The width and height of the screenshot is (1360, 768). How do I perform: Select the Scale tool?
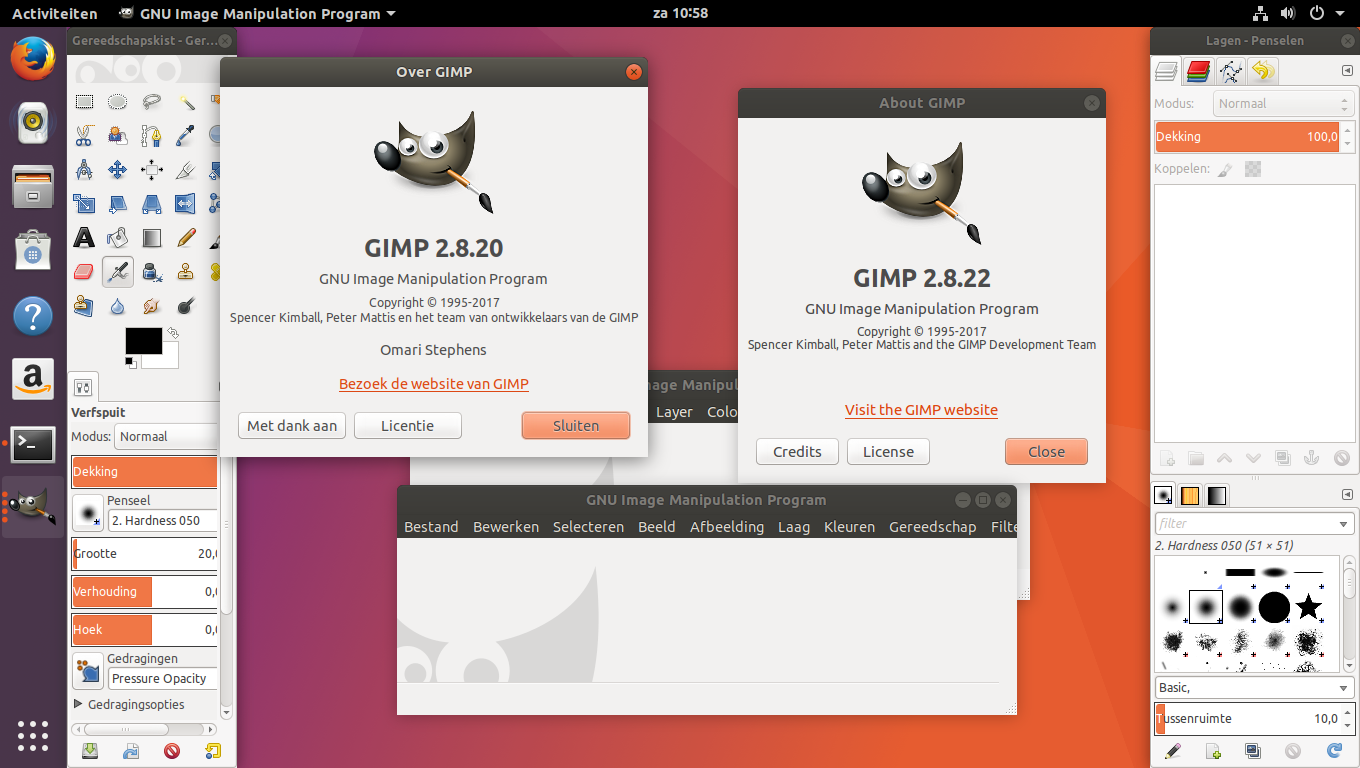pyautogui.click(x=84, y=203)
